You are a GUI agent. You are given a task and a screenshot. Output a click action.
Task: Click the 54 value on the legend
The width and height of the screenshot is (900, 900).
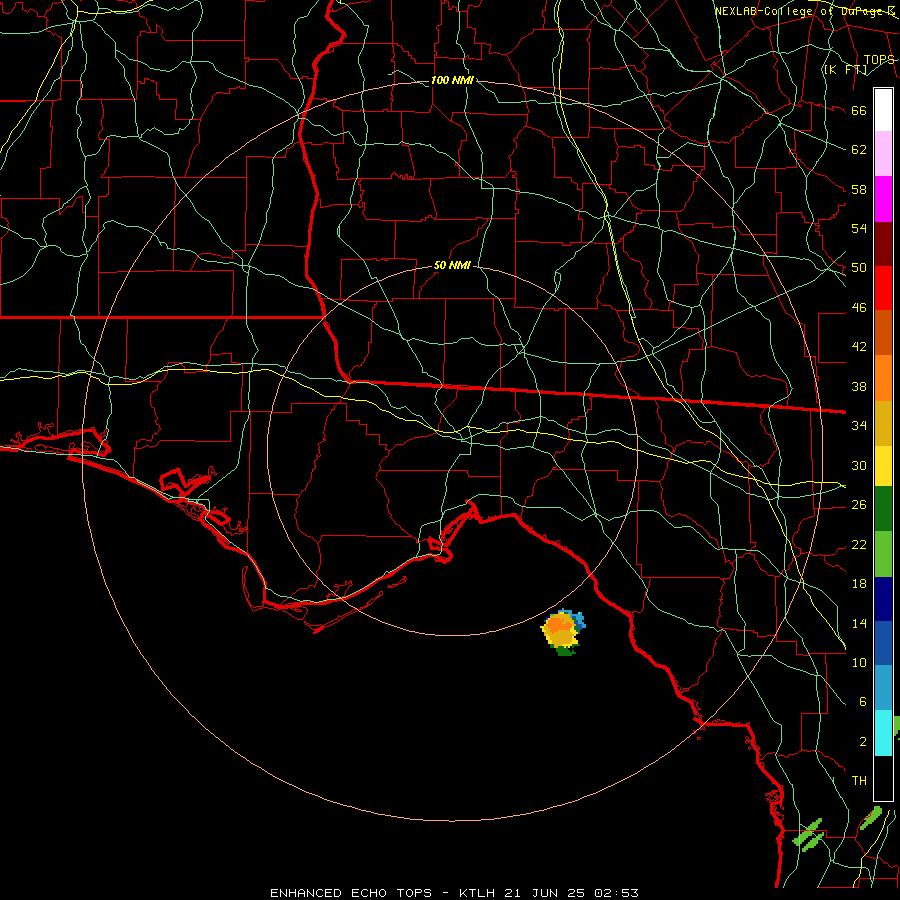859,228
